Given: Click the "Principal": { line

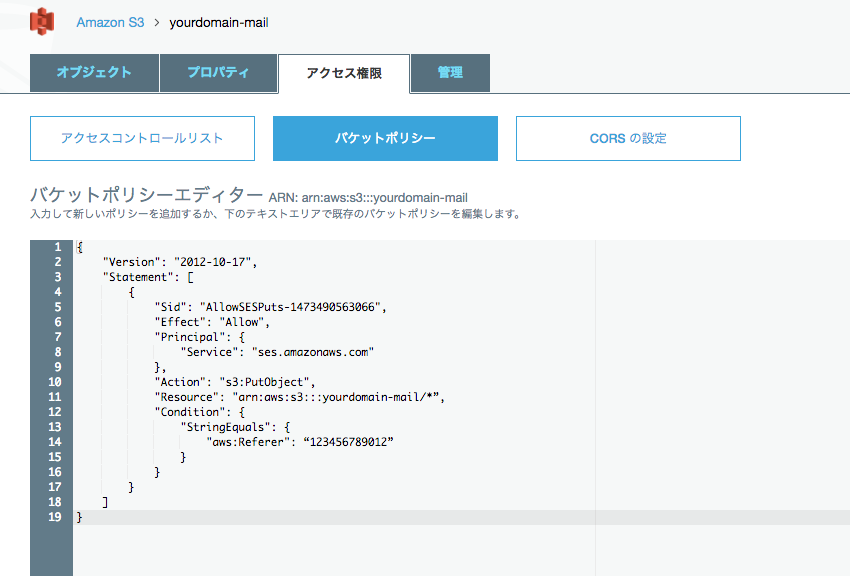Looking at the screenshot, I should [200, 337].
